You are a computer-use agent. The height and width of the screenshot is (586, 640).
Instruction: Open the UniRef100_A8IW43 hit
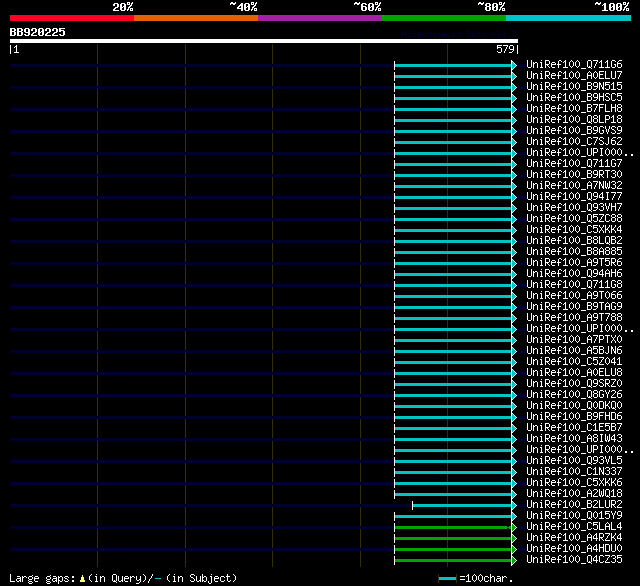coord(574,439)
